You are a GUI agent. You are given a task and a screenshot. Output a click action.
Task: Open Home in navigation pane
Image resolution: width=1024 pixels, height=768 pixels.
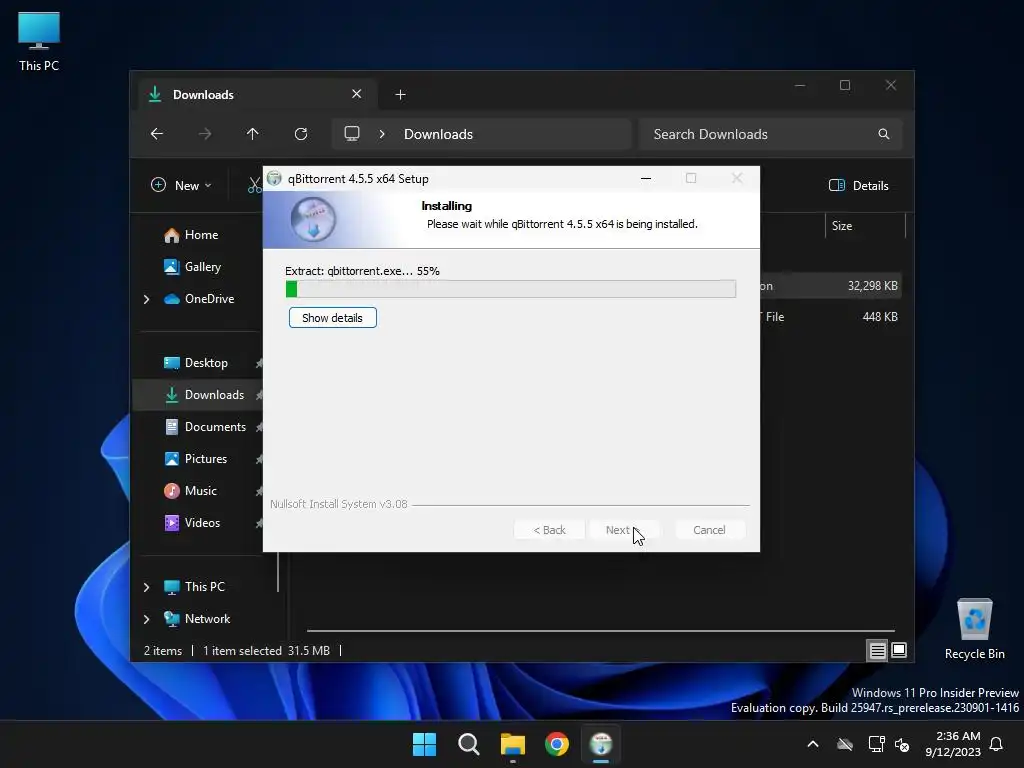click(191, 235)
